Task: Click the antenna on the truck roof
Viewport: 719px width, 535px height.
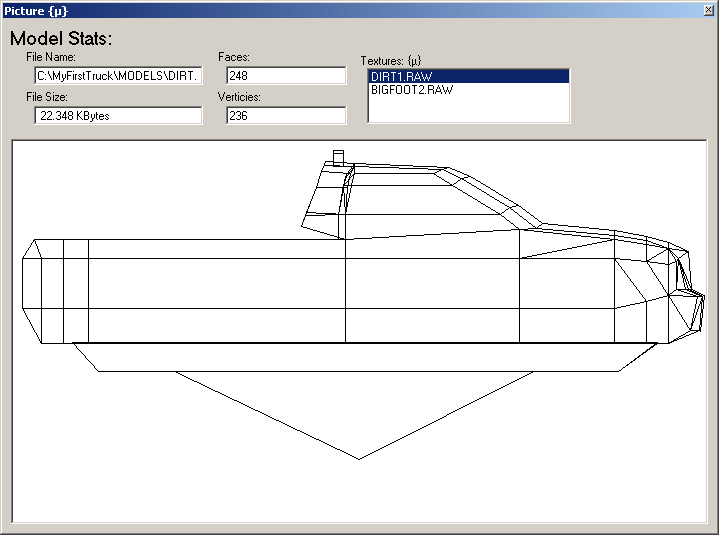Action: pyautogui.click(x=338, y=157)
